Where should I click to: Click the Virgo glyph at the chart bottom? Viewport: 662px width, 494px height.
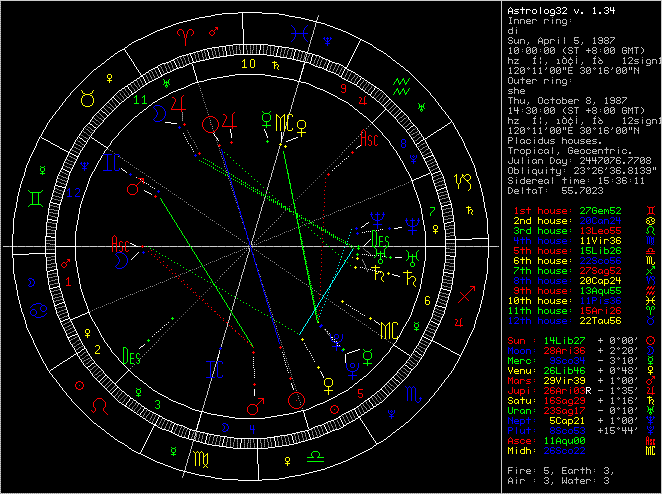[x=201, y=459]
